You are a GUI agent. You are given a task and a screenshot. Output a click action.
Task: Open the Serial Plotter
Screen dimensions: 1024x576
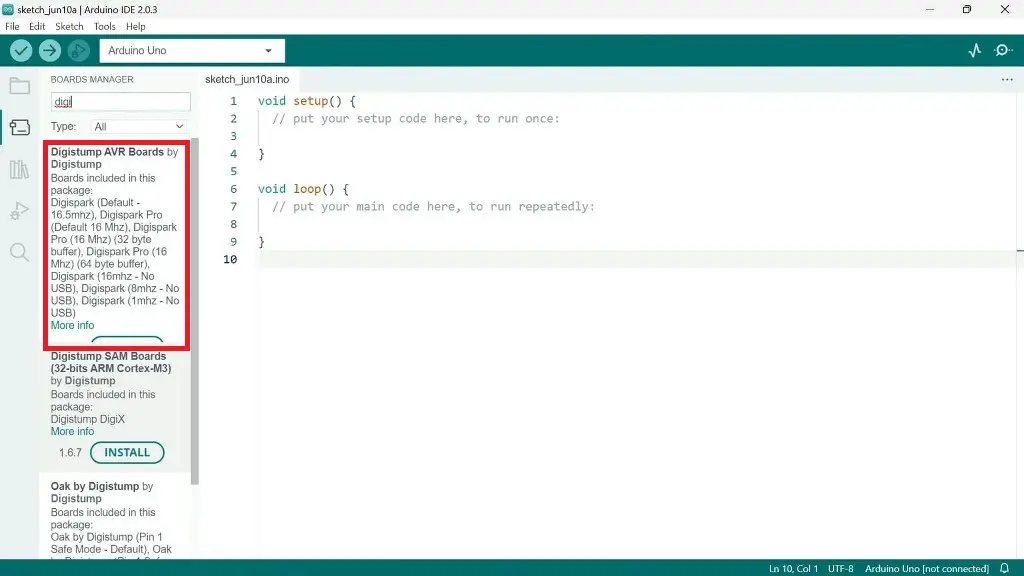(974, 50)
